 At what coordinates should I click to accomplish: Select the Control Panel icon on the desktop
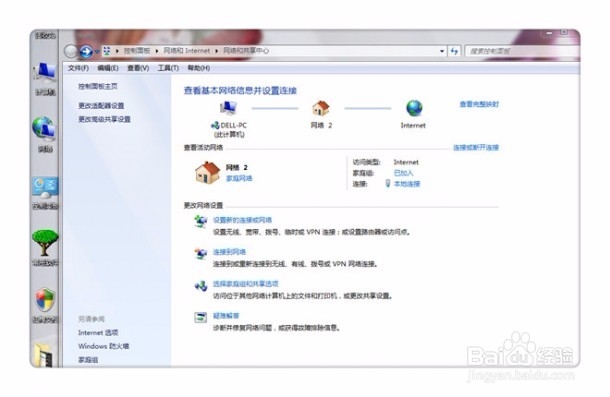[46, 188]
